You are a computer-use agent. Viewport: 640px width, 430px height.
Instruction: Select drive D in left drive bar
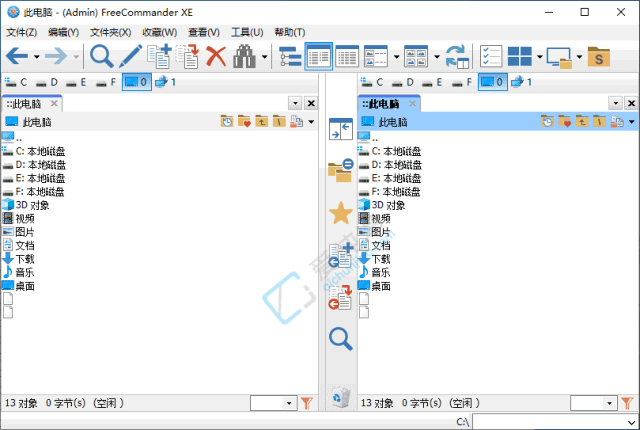pos(47,82)
